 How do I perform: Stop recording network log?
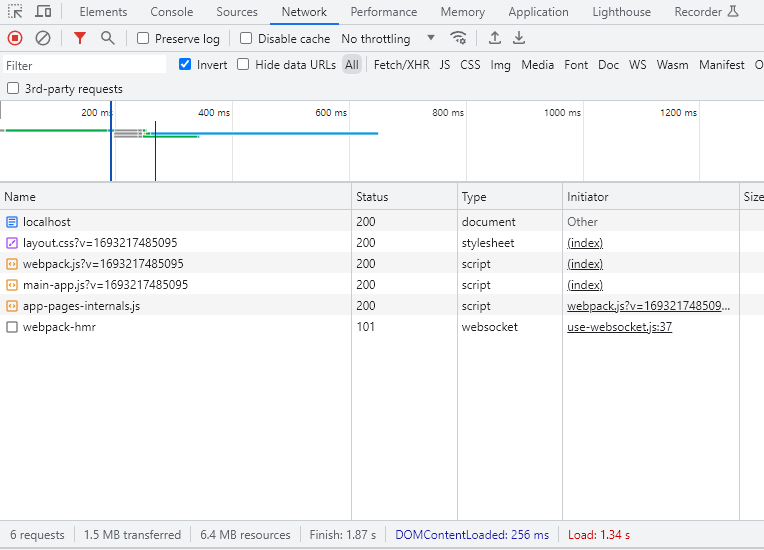15,38
